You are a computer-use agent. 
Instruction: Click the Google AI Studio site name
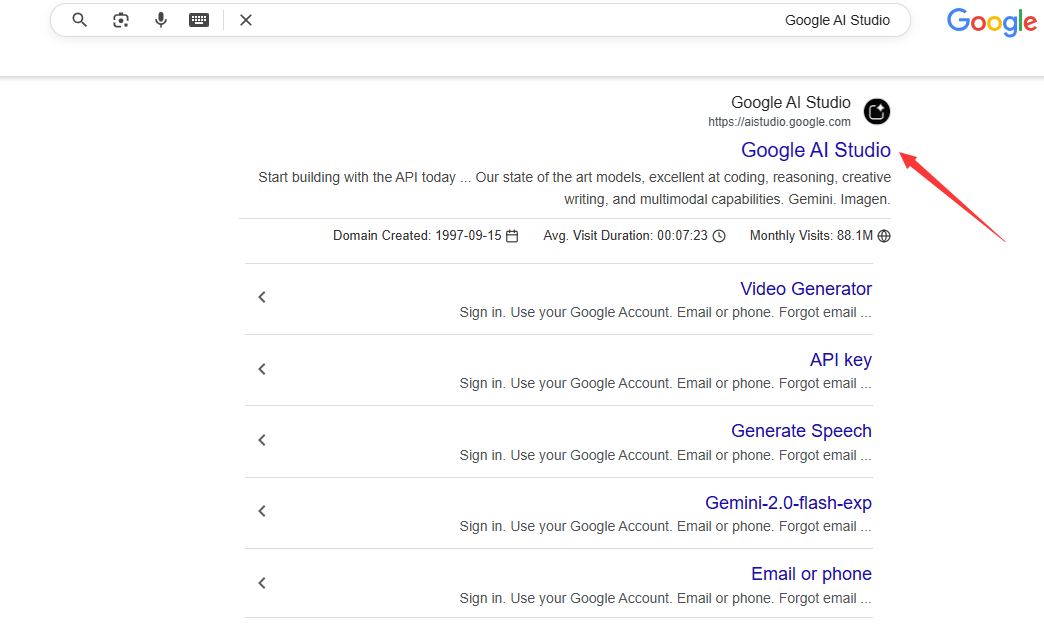point(790,103)
